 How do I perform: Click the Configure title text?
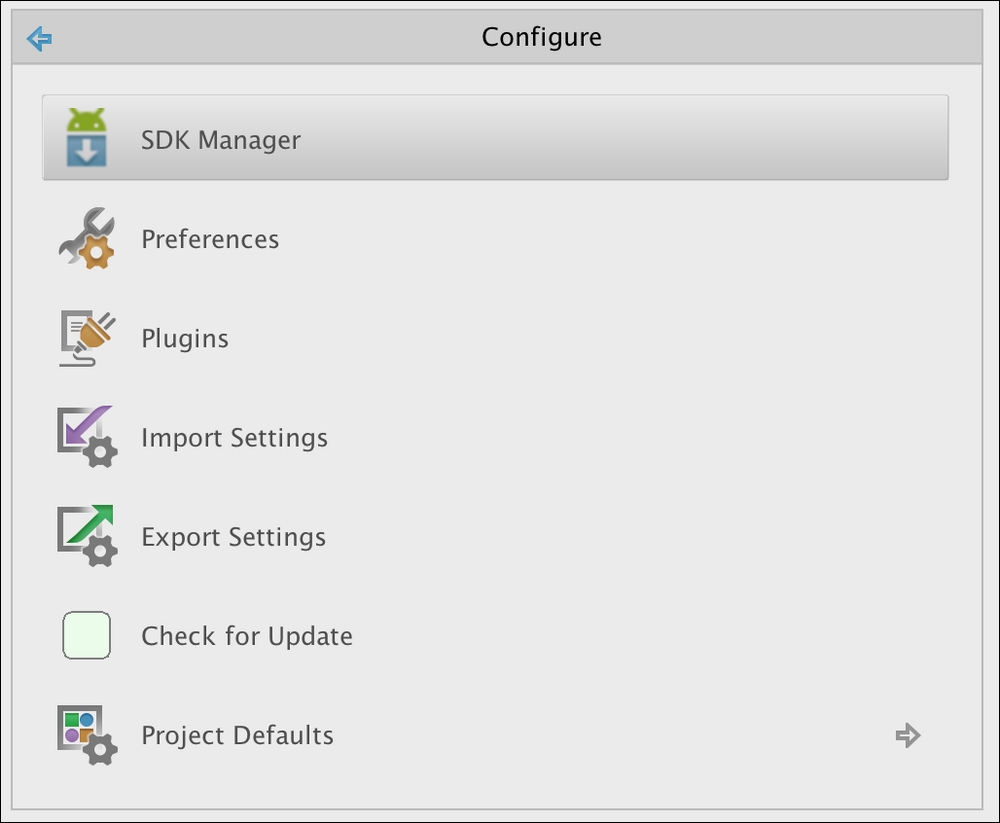(541, 37)
